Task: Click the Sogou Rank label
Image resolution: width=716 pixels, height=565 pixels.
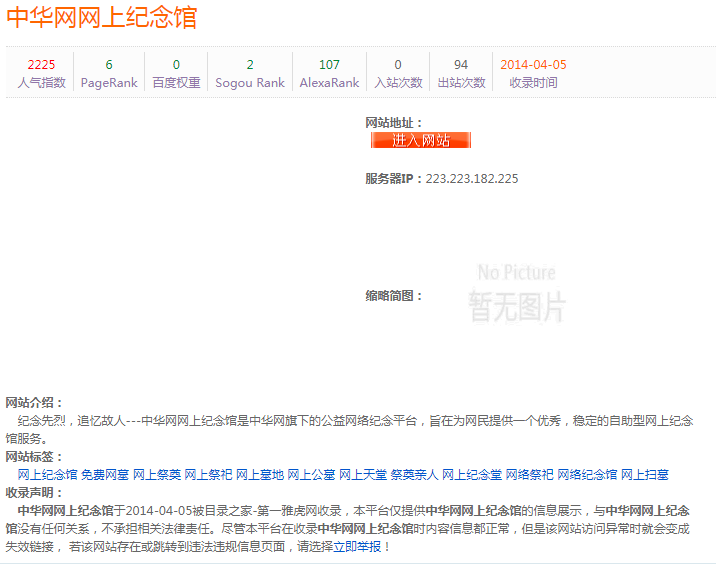Action: (250, 83)
